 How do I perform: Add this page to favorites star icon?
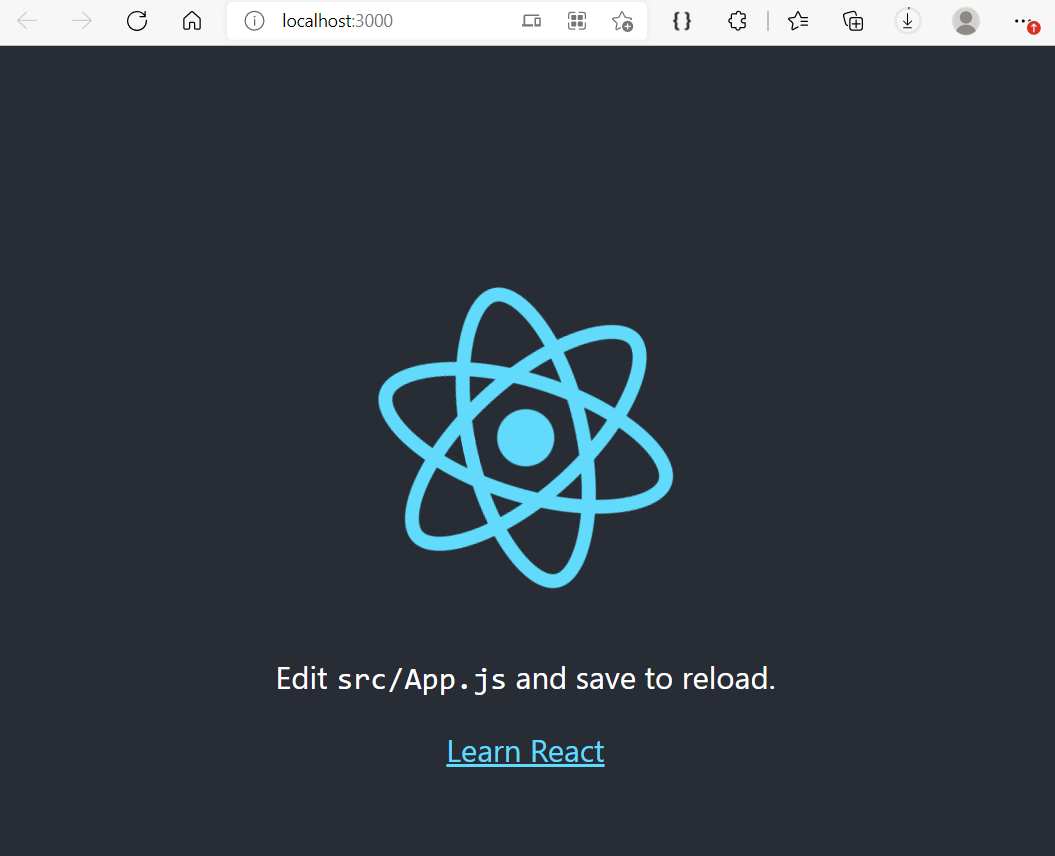pos(622,21)
